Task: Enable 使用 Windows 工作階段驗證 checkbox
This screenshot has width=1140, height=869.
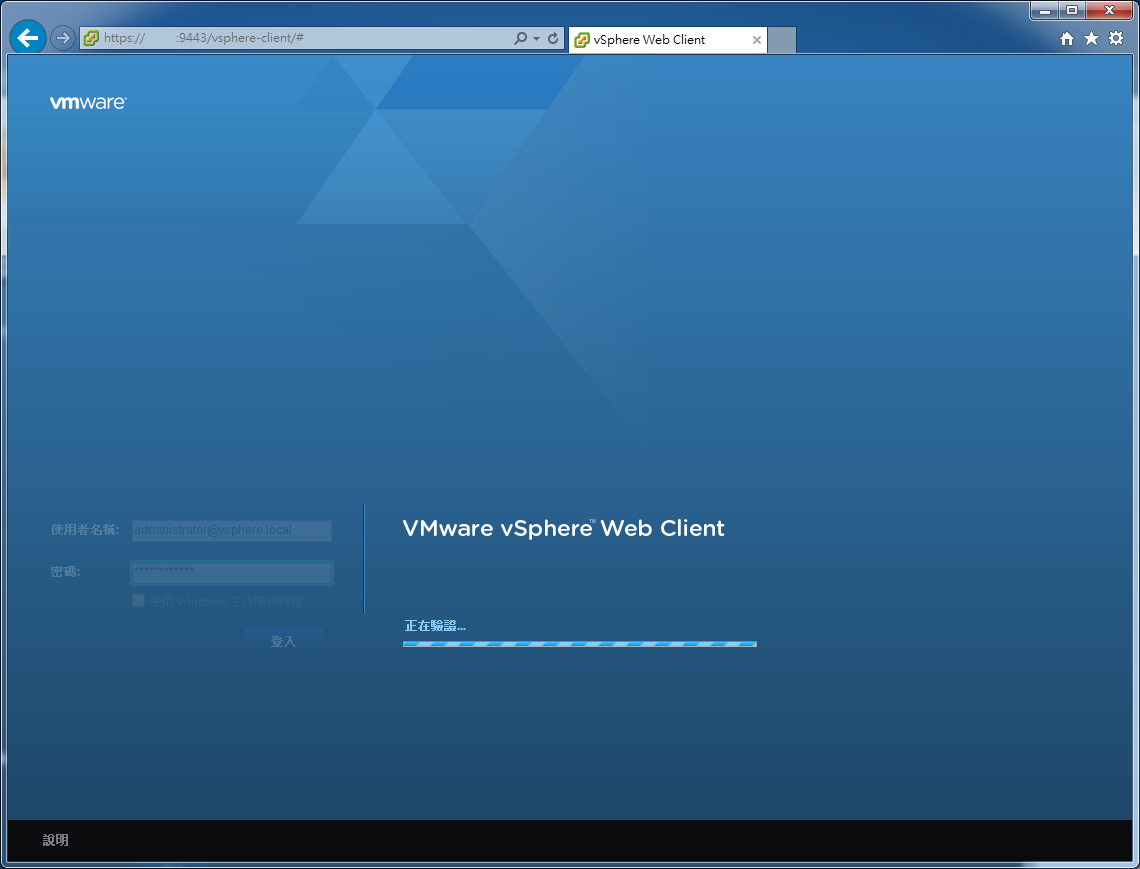Action: point(138,600)
